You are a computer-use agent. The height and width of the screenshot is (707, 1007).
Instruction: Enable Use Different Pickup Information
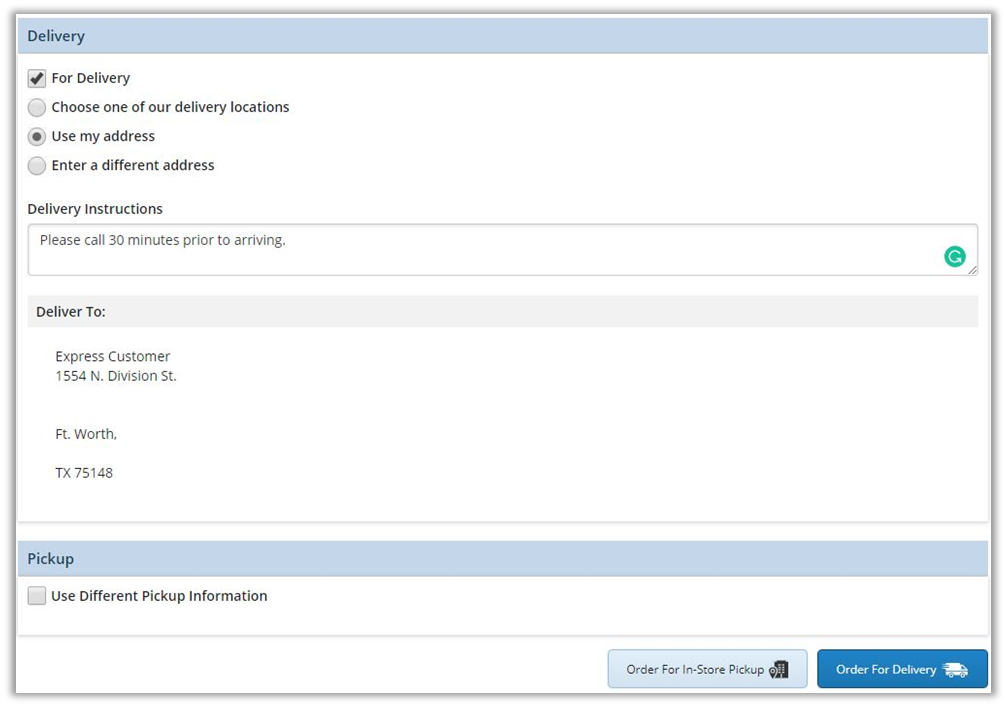click(37, 596)
